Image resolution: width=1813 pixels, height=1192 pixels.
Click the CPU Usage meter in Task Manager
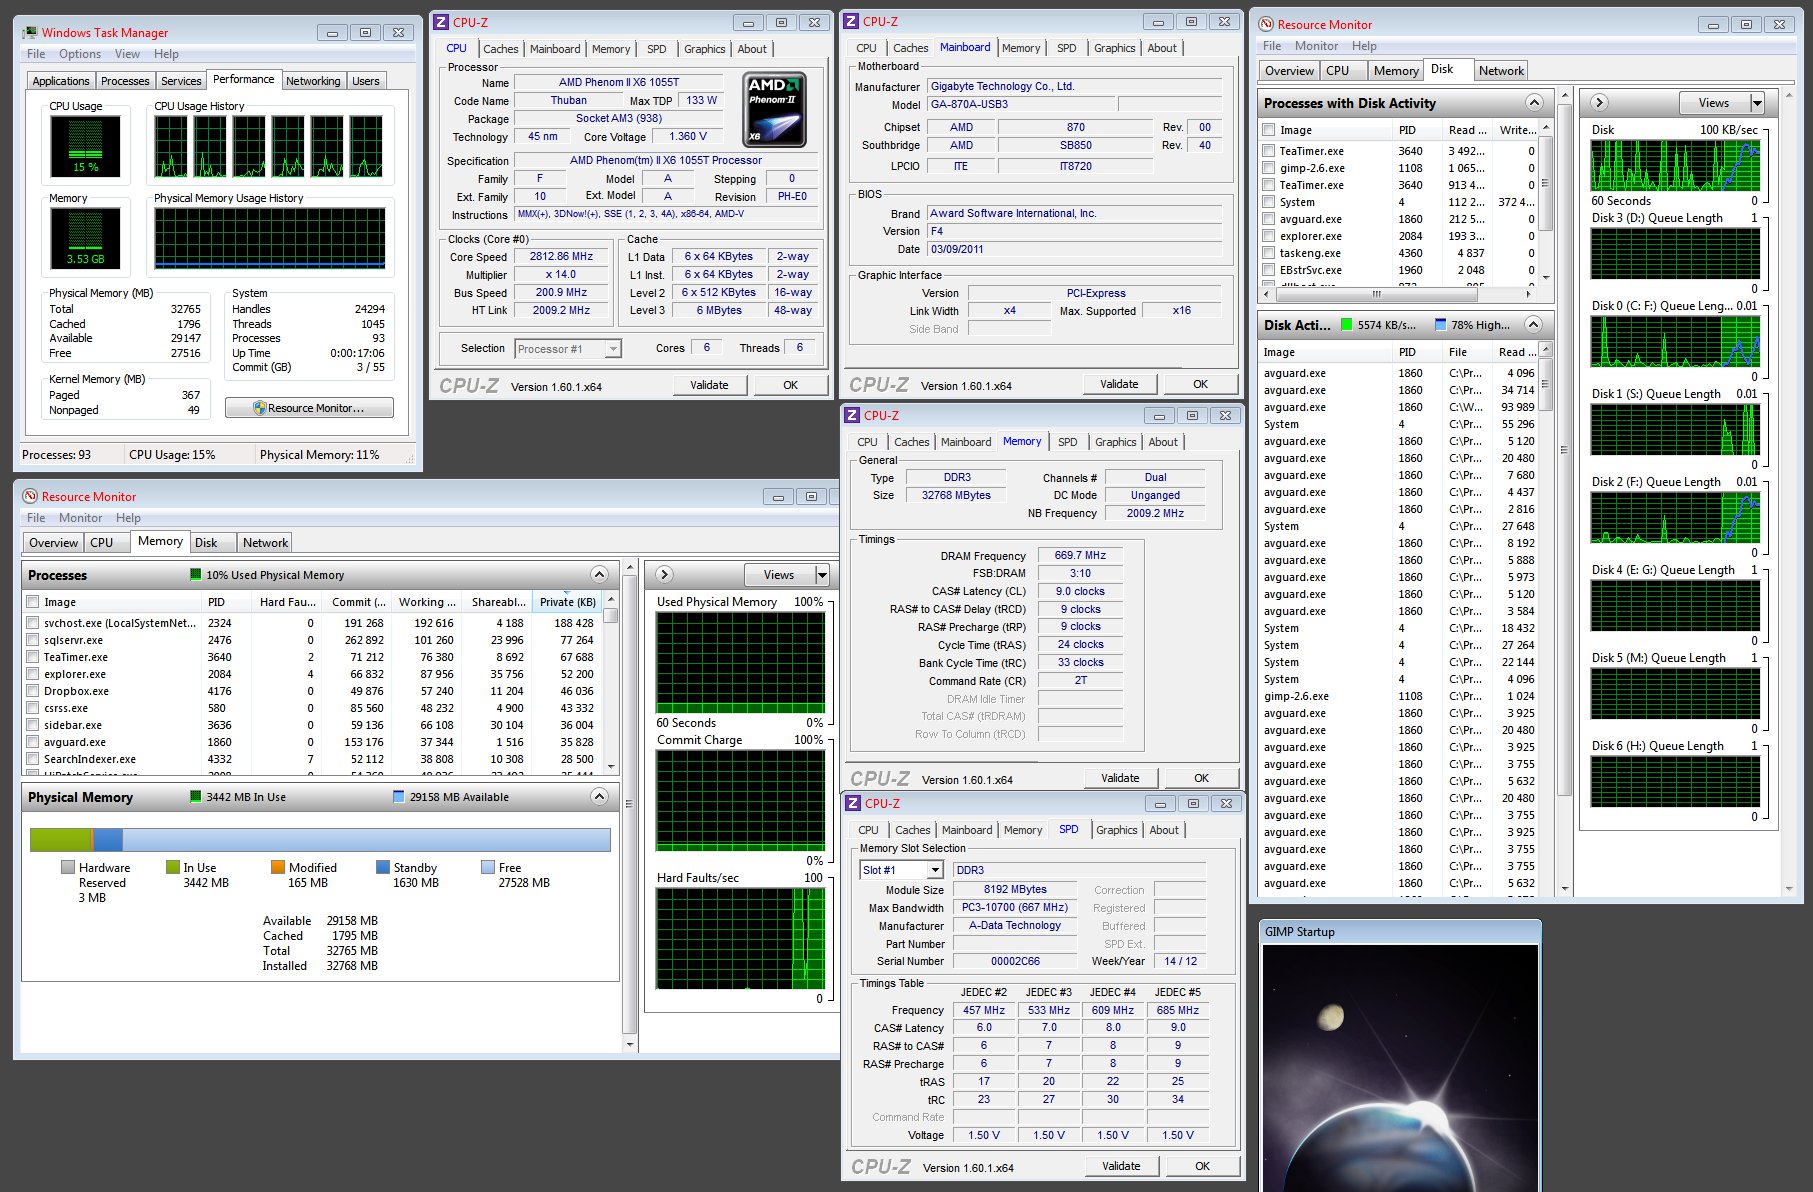[85, 147]
